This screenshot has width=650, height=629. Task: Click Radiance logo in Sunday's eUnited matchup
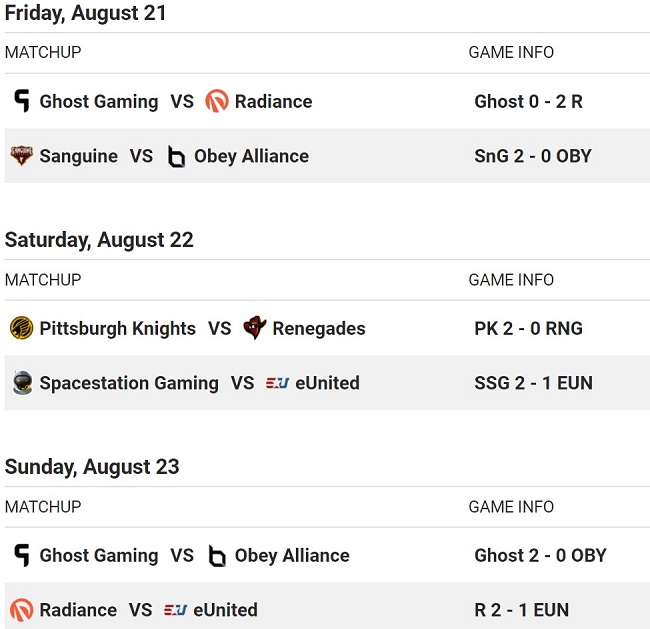[21, 610]
